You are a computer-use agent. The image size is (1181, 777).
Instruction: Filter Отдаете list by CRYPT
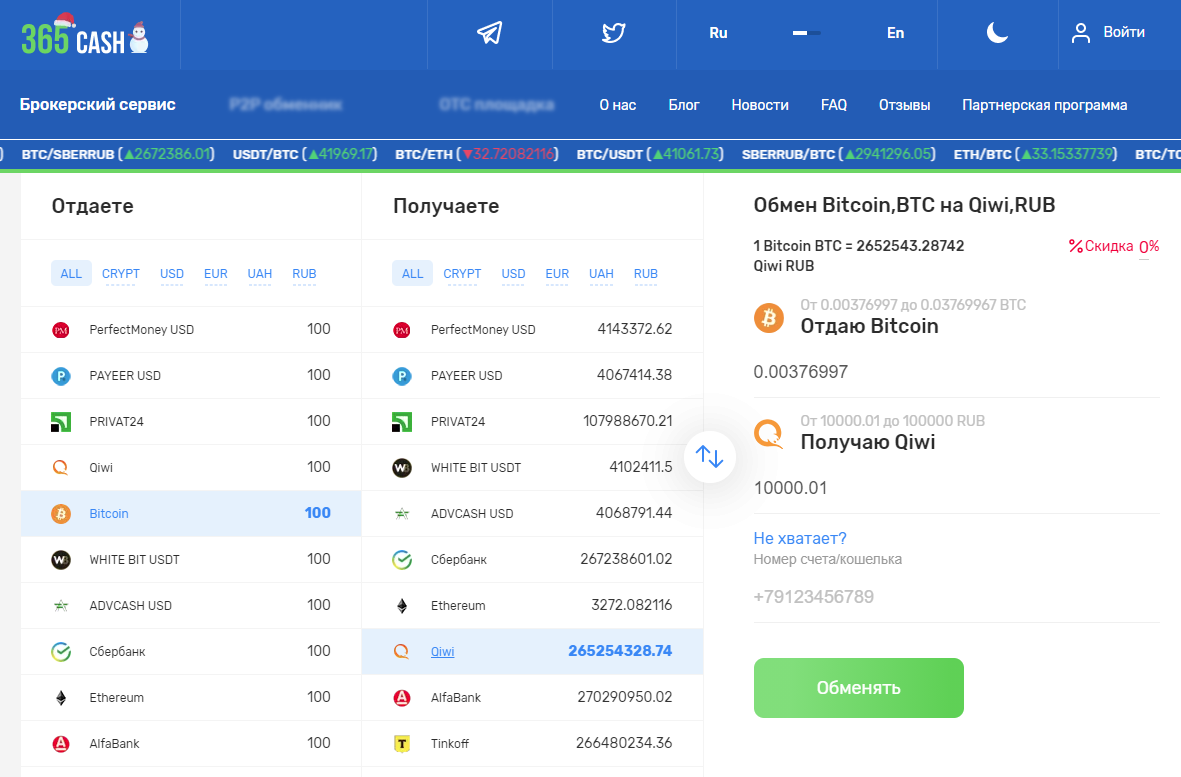[x=121, y=273]
